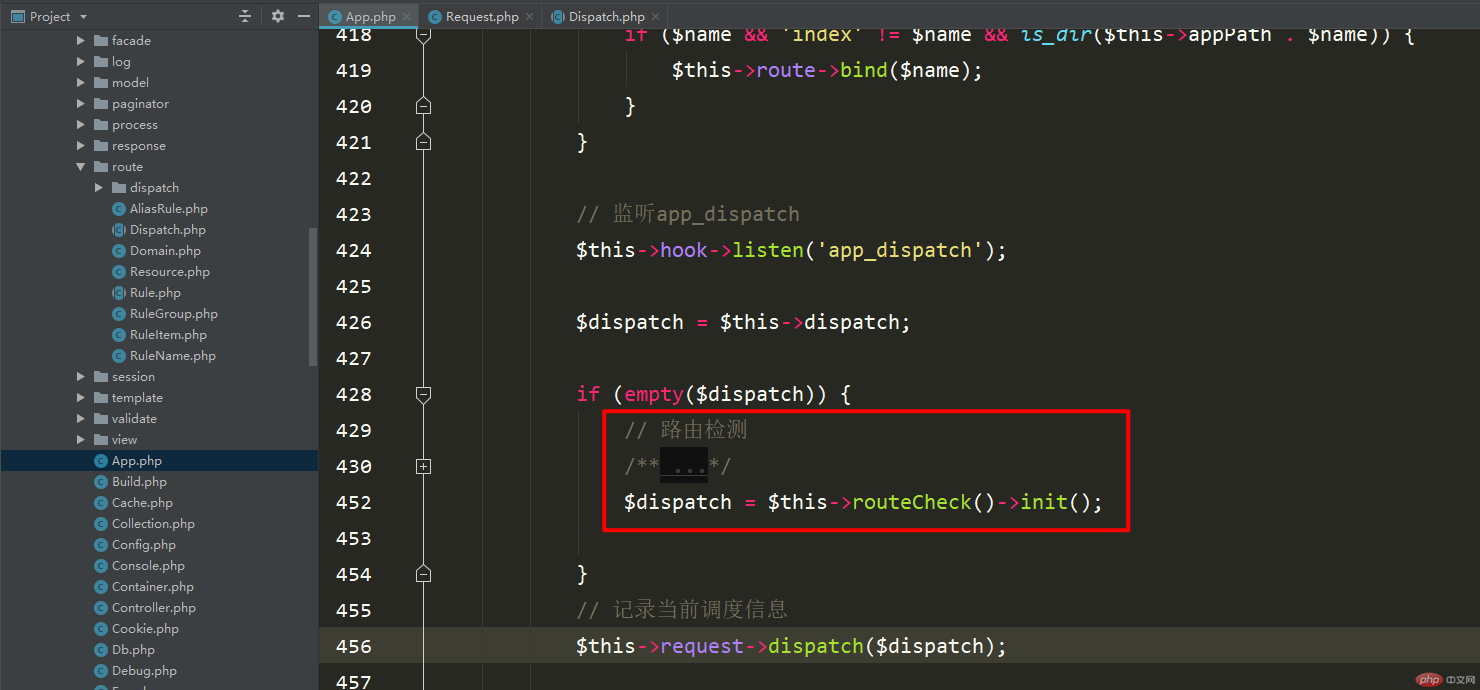The height and width of the screenshot is (690, 1480).
Task: Select Build.php file icon
Action: coord(101,482)
